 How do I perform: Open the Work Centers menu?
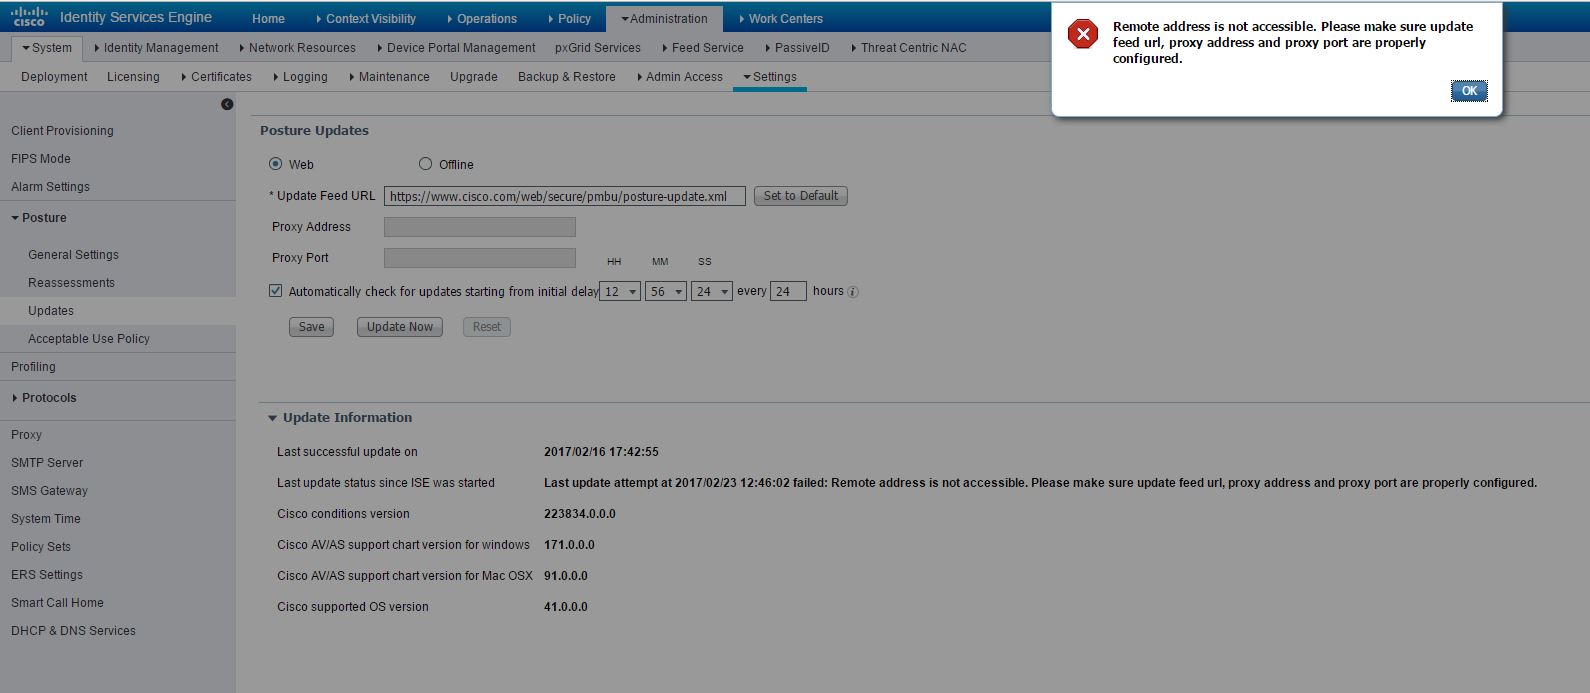(780, 18)
